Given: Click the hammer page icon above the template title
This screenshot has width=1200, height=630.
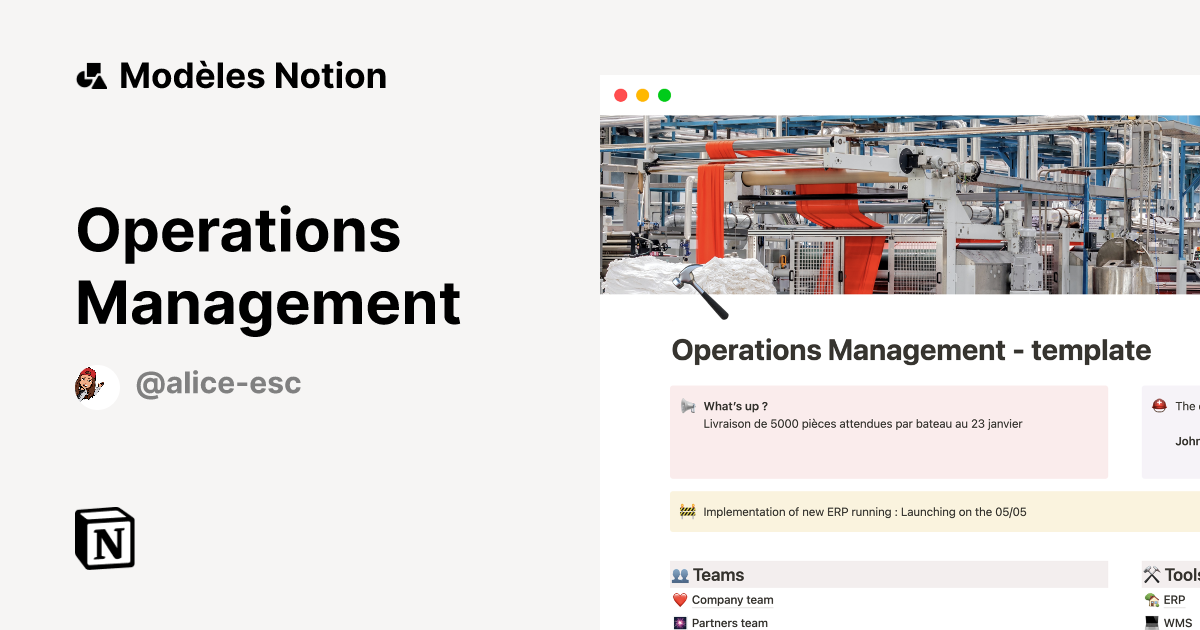Looking at the screenshot, I should 700,292.
